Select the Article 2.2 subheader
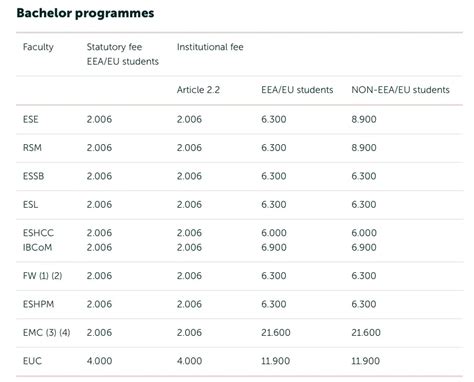The image size is (474, 382). [x=198, y=90]
